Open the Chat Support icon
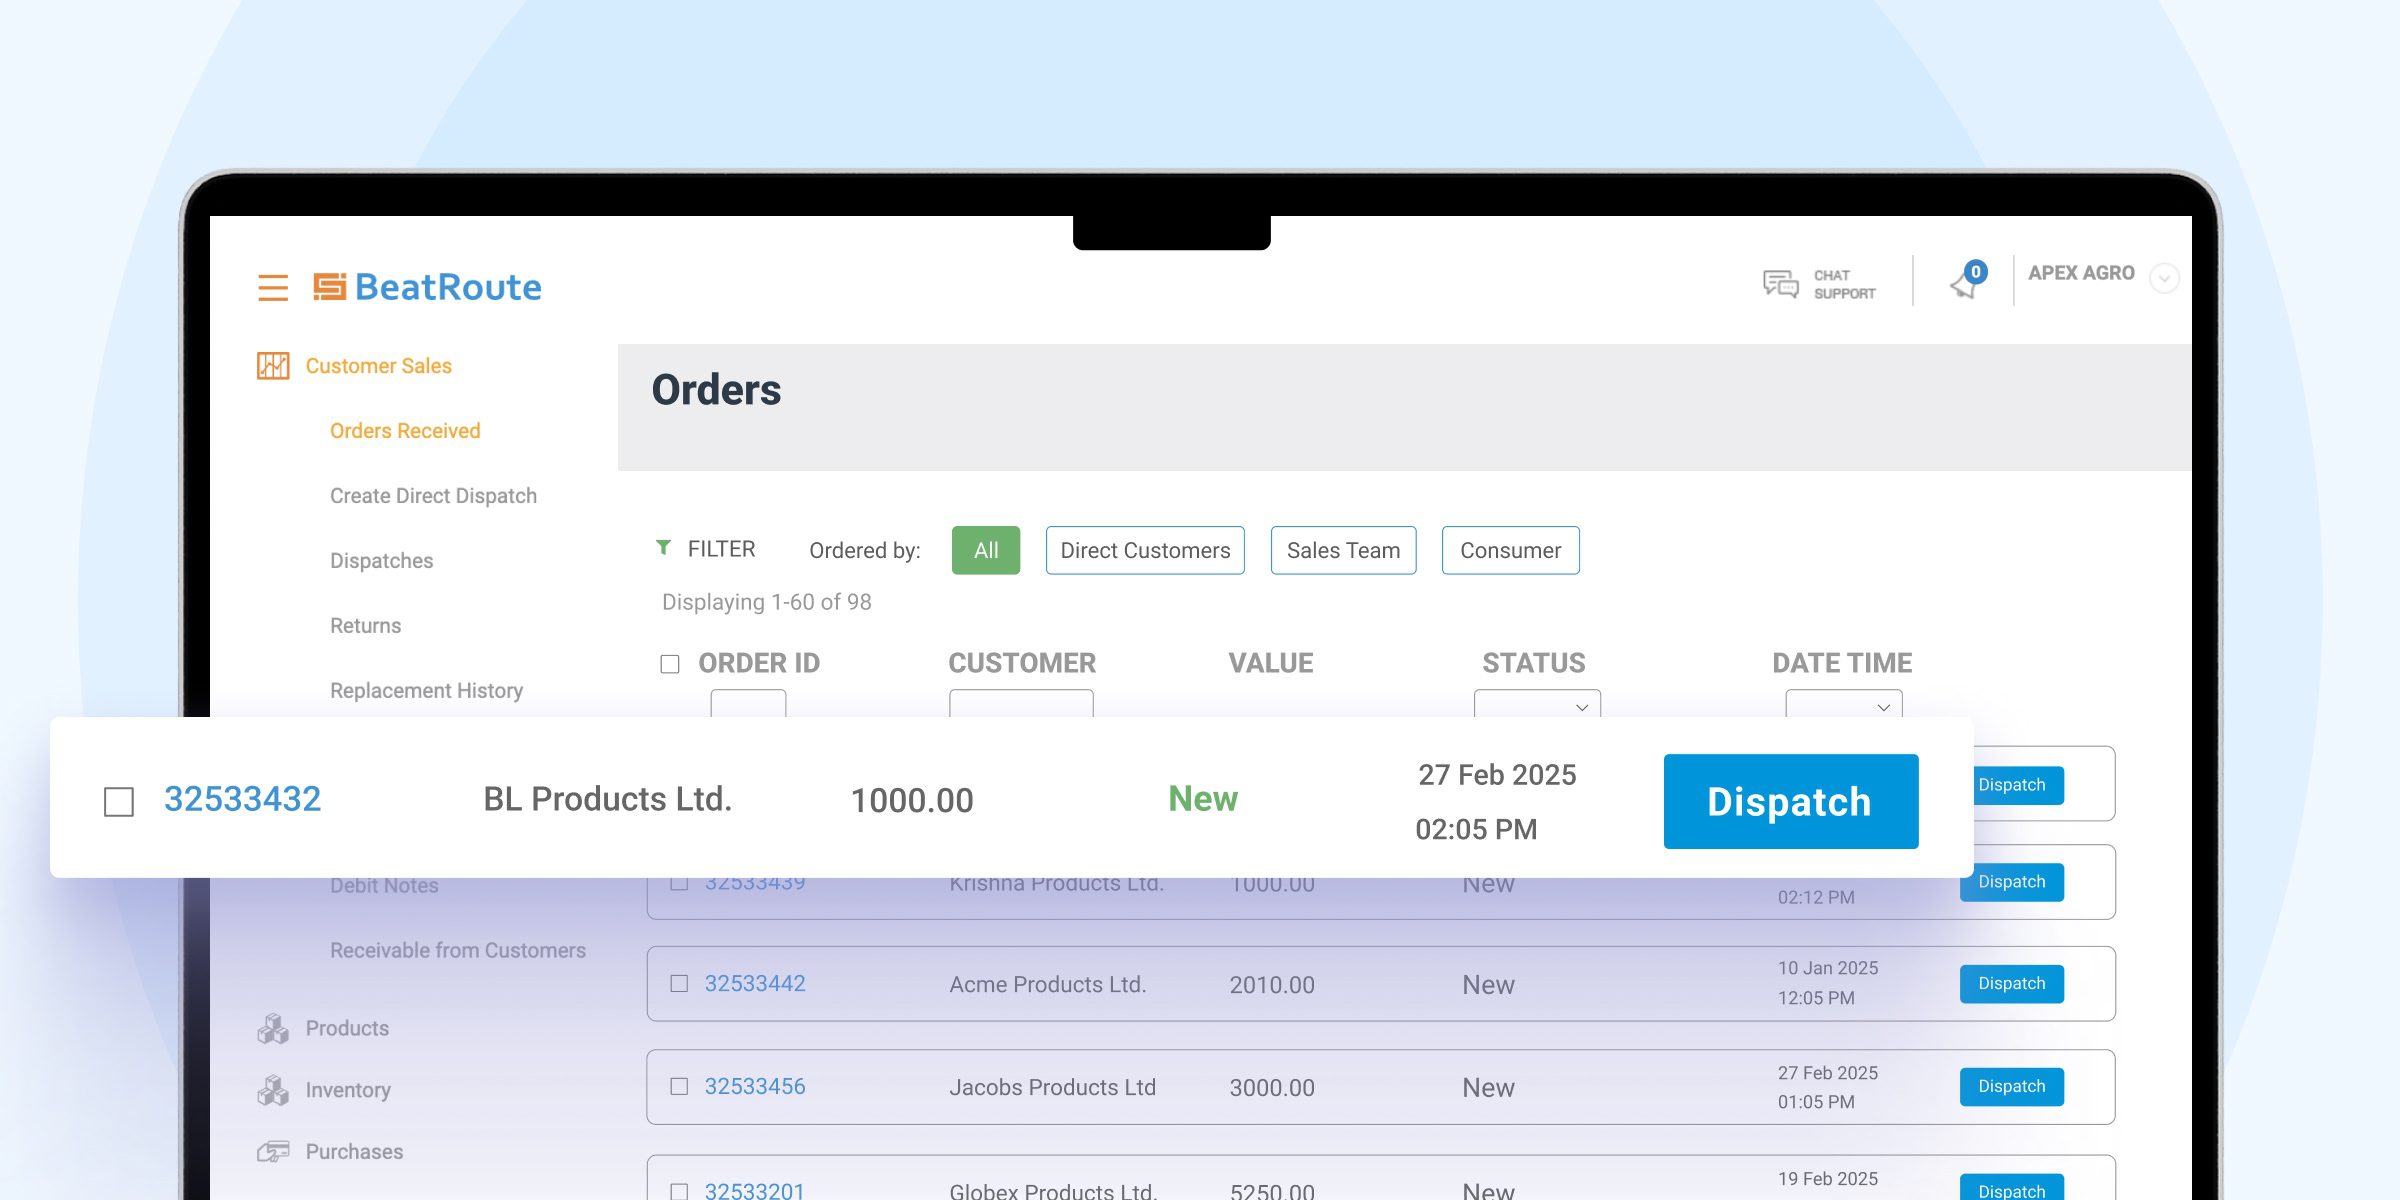The height and width of the screenshot is (1200, 2400). point(1780,284)
